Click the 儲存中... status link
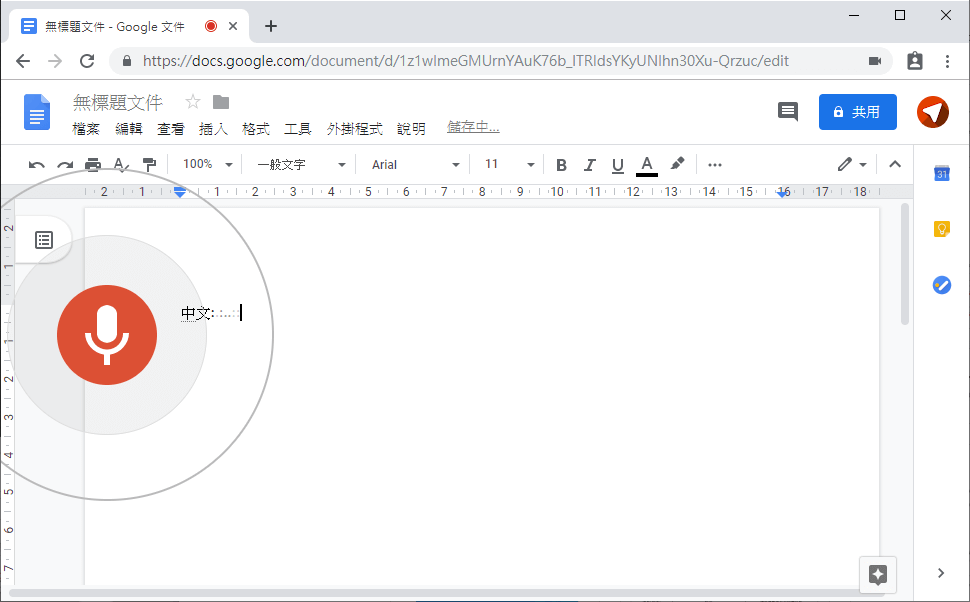 coord(473,127)
